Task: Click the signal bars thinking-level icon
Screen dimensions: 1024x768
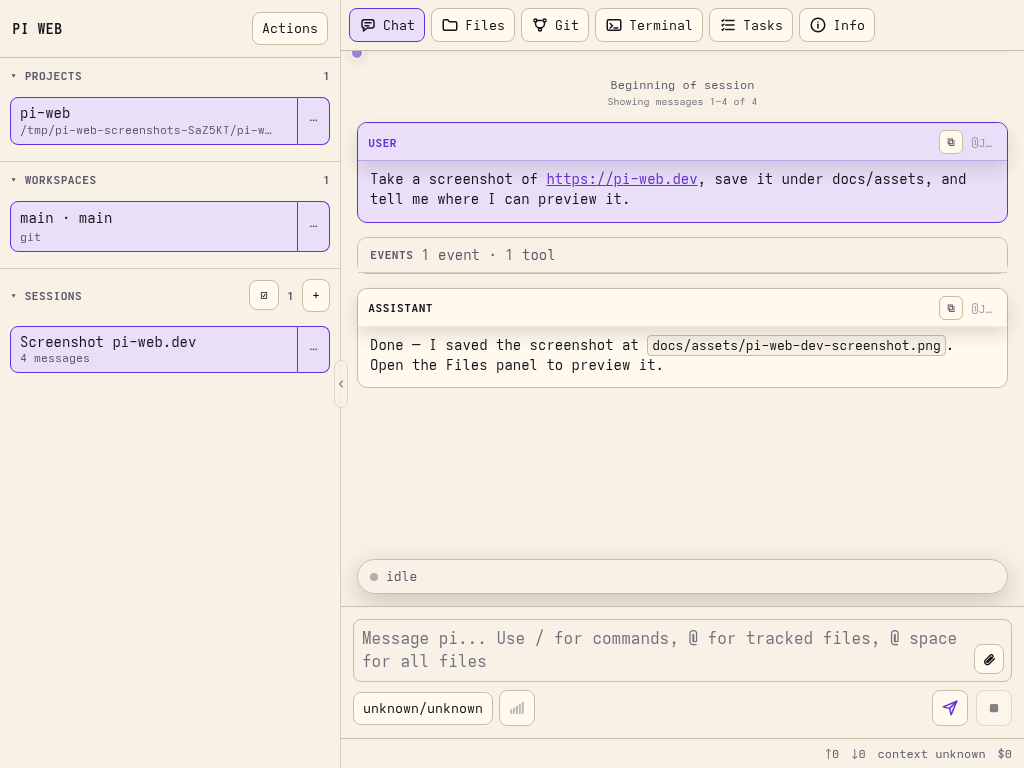Action: pos(517,709)
